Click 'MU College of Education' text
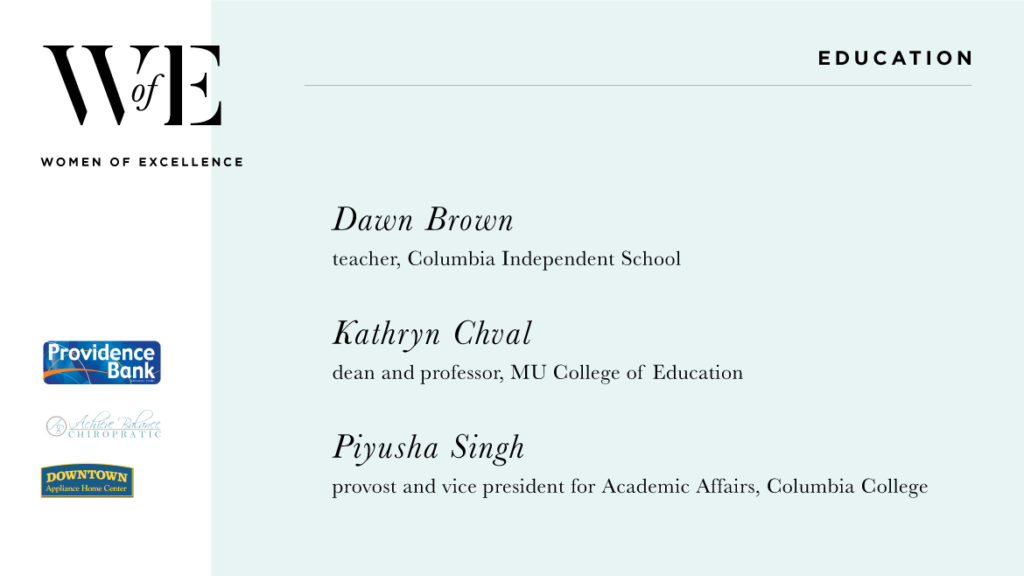This screenshot has width=1024, height=576. (x=627, y=373)
